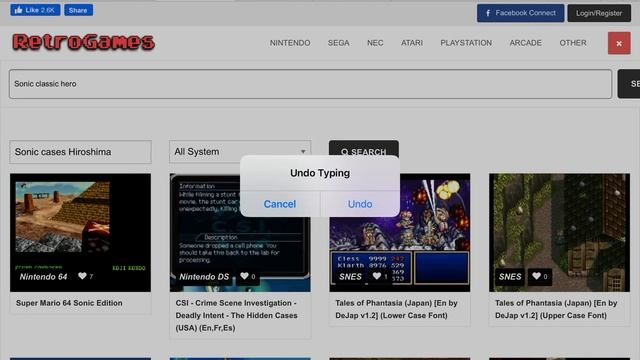
Task: Click the 'Sonic cases Hiroshima' text field
Action: point(80,152)
